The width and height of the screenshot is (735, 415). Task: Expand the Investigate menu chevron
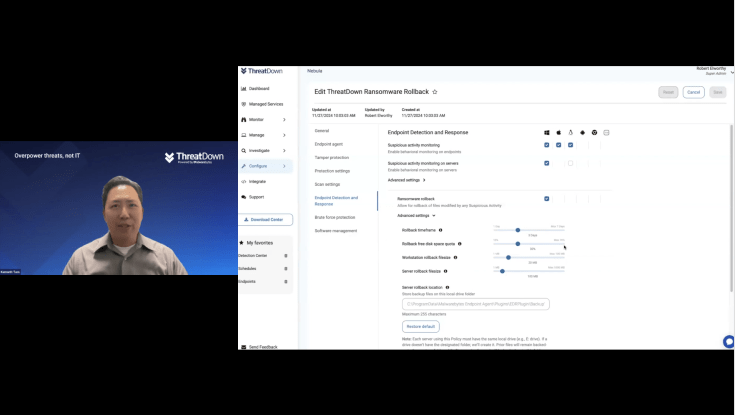[x=284, y=151]
